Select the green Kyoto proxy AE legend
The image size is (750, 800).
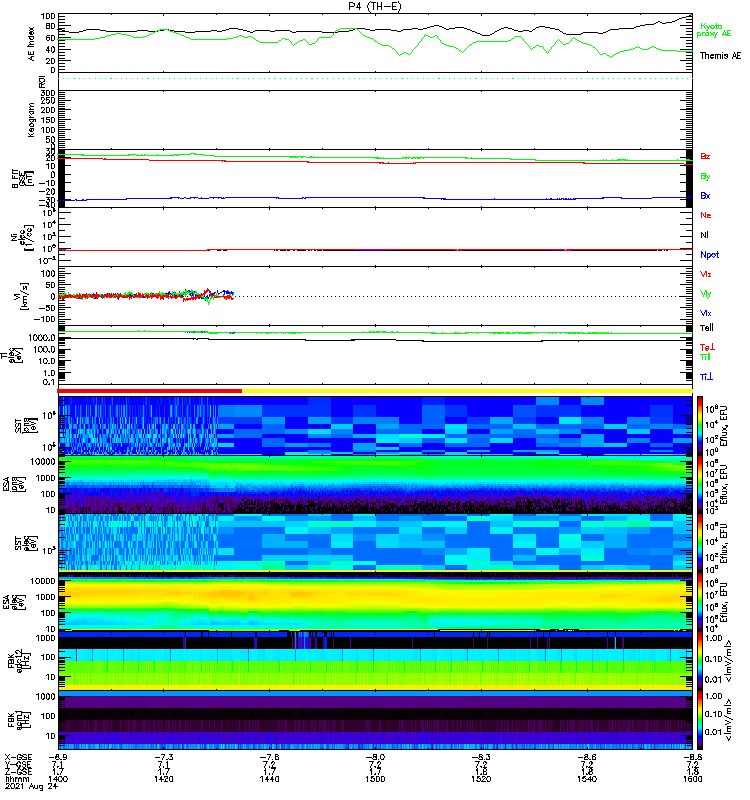click(x=714, y=30)
